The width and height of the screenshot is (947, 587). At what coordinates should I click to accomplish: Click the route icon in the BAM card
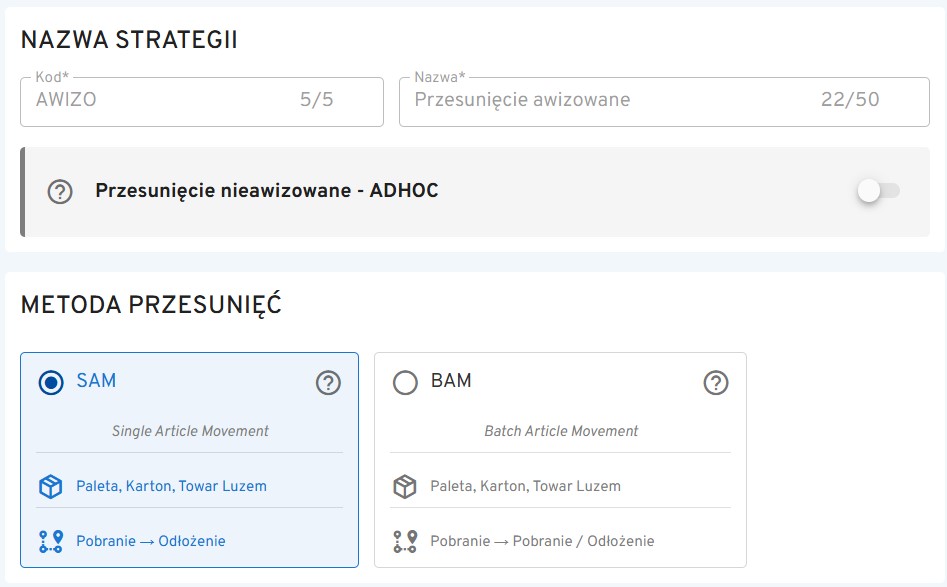pyautogui.click(x=405, y=541)
